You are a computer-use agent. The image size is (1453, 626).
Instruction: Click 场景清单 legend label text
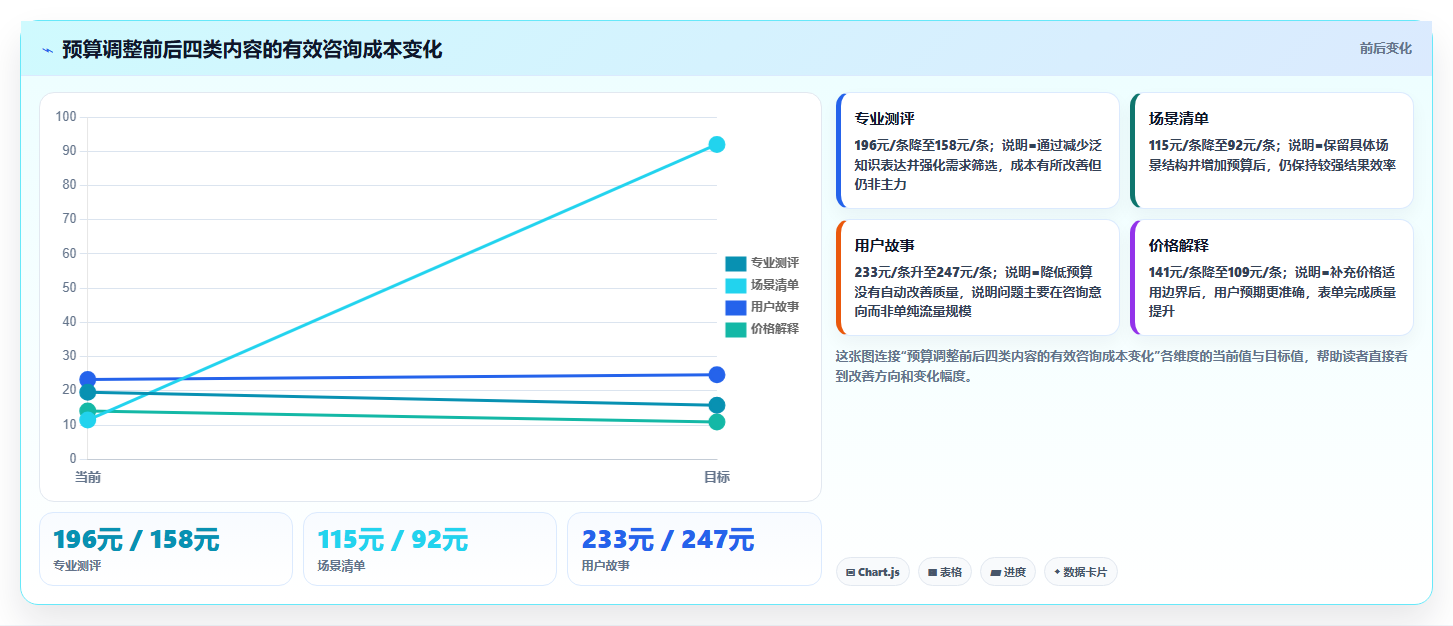775,285
